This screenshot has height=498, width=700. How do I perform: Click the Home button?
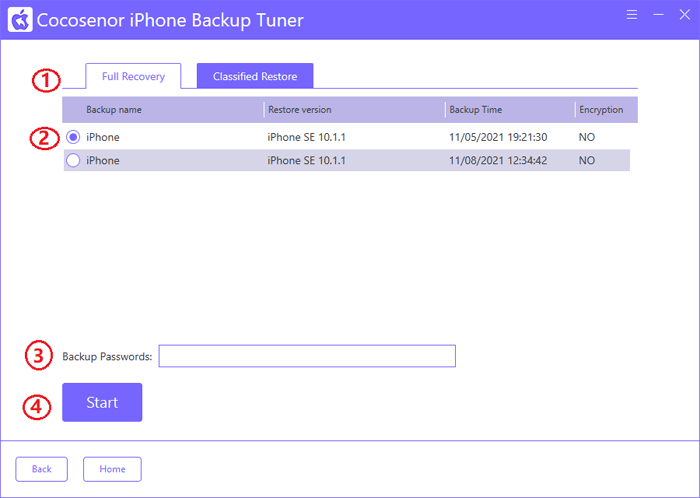click(112, 469)
